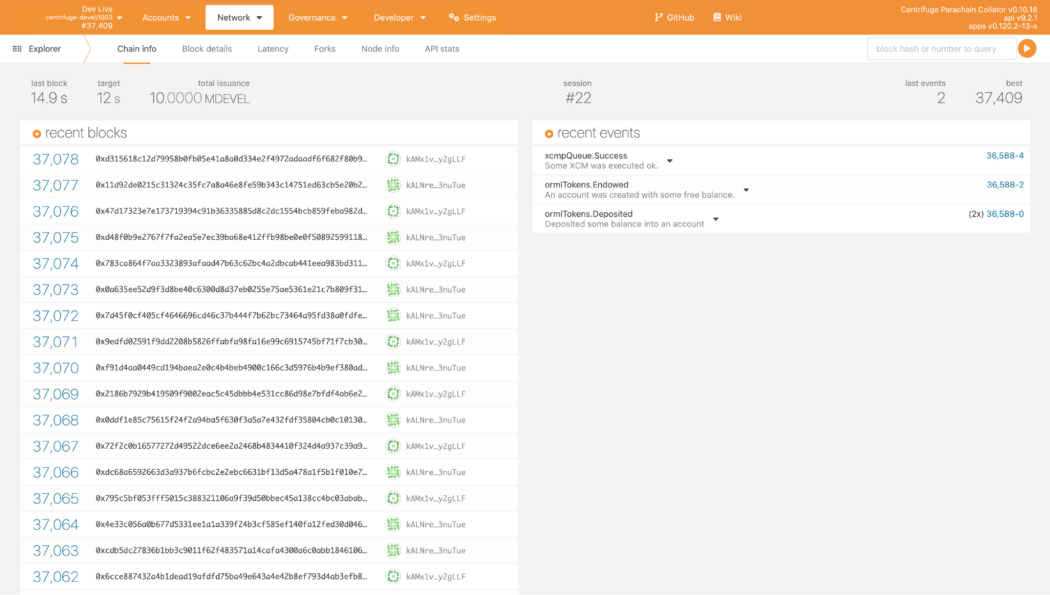The width and height of the screenshot is (1050, 595).
Task: Open the Dev Live chain selector
Action: 84,17
